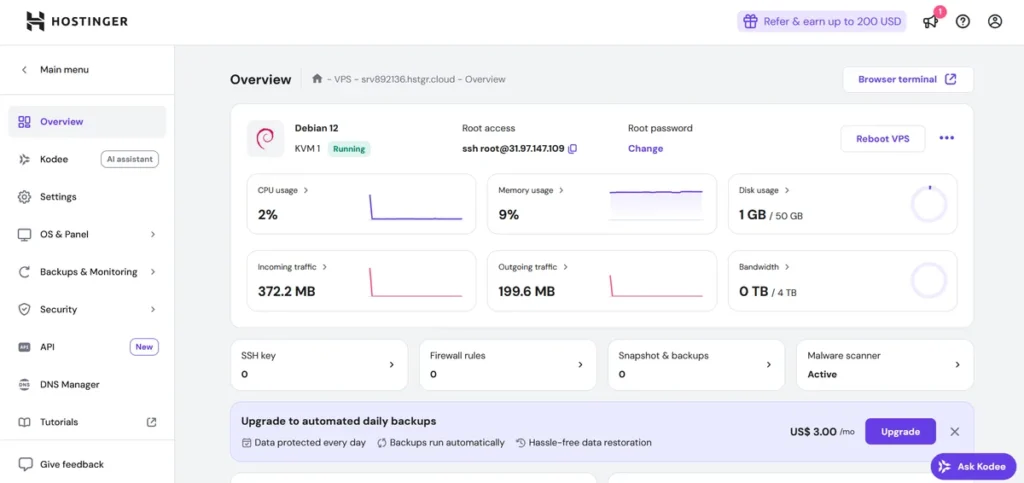Open Outgoing traffic details chevron
The width and height of the screenshot is (1024, 483).
[566, 267]
